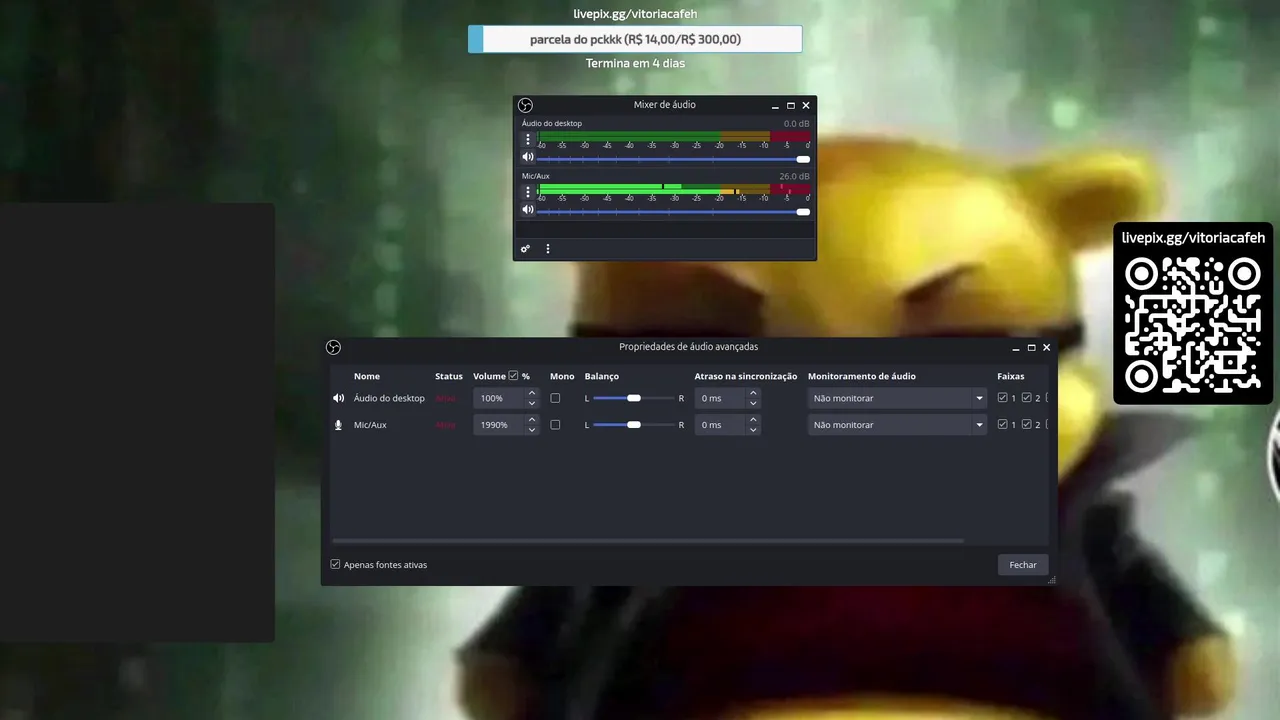Click the Faixas column header
This screenshot has width=1280, height=720.
1011,376
